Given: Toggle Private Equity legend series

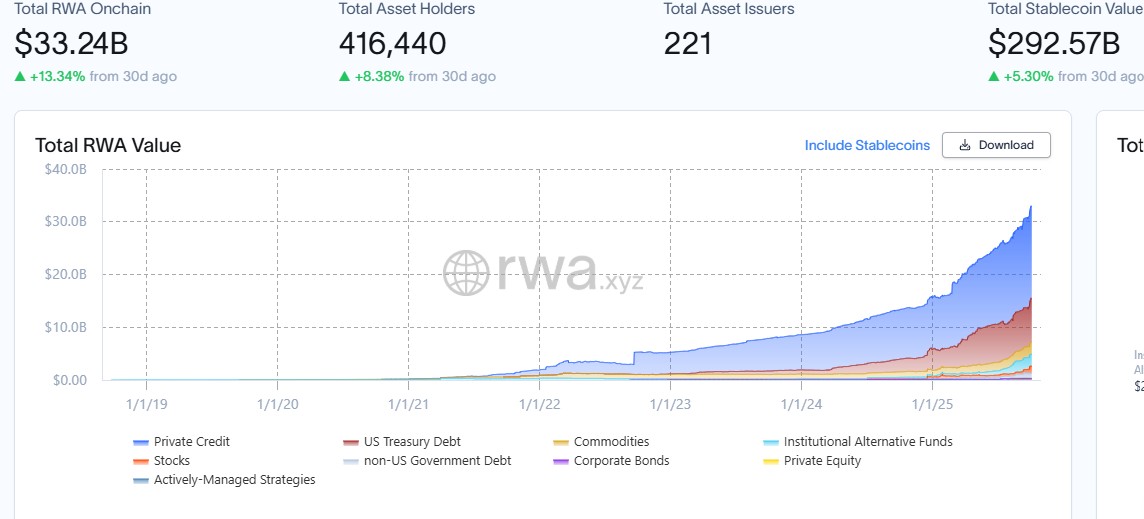Looking at the screenshot, I should pos(822,461).
